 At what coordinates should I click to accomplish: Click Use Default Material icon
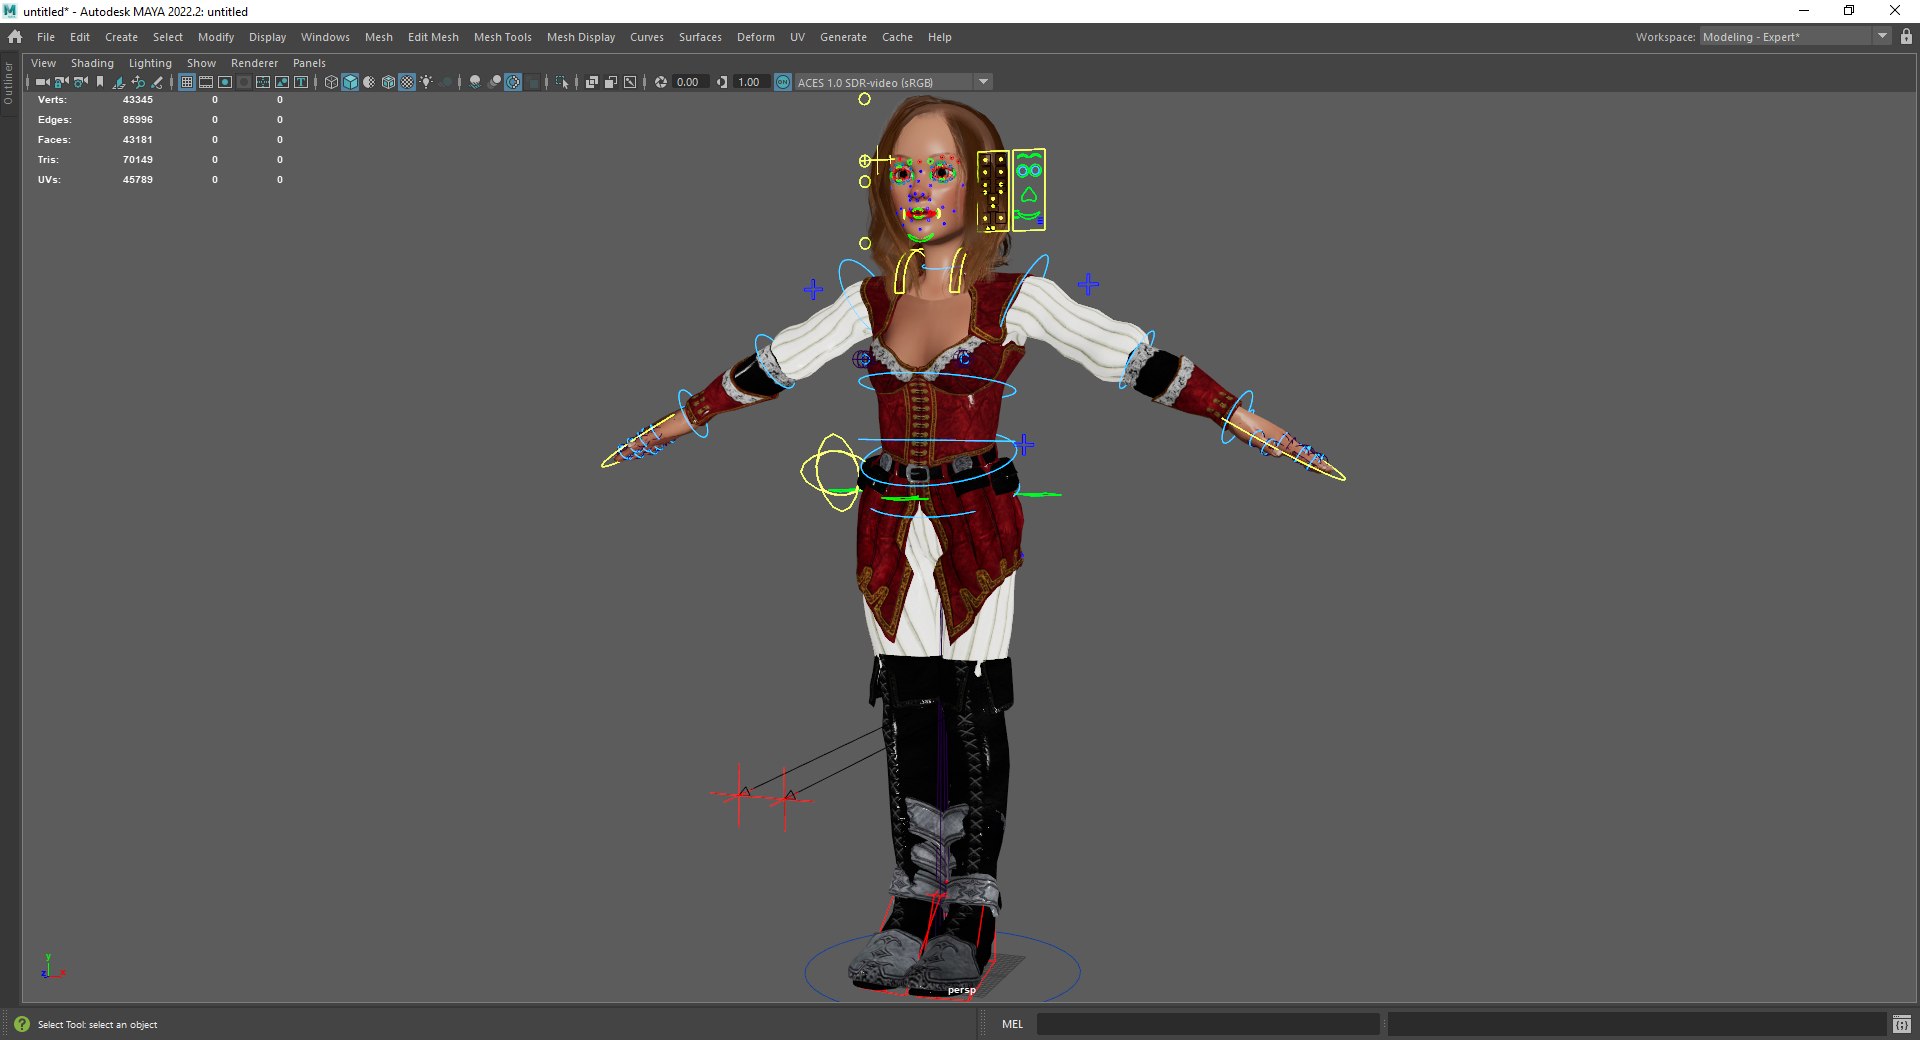coord(369,82)
